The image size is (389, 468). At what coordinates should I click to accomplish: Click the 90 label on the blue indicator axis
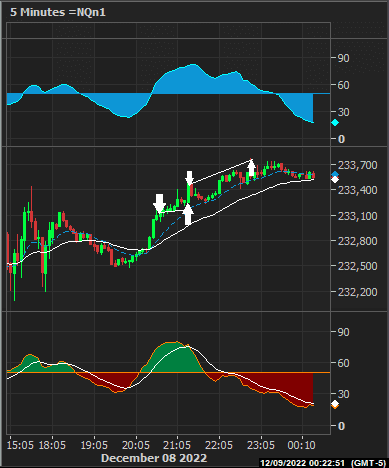[344, 58]
